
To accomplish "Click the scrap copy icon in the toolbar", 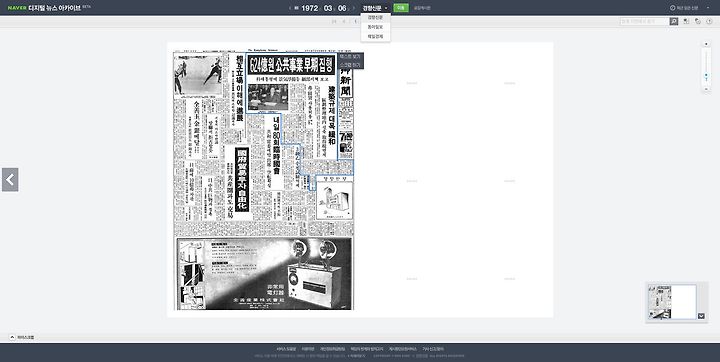I will click(698, 21).
